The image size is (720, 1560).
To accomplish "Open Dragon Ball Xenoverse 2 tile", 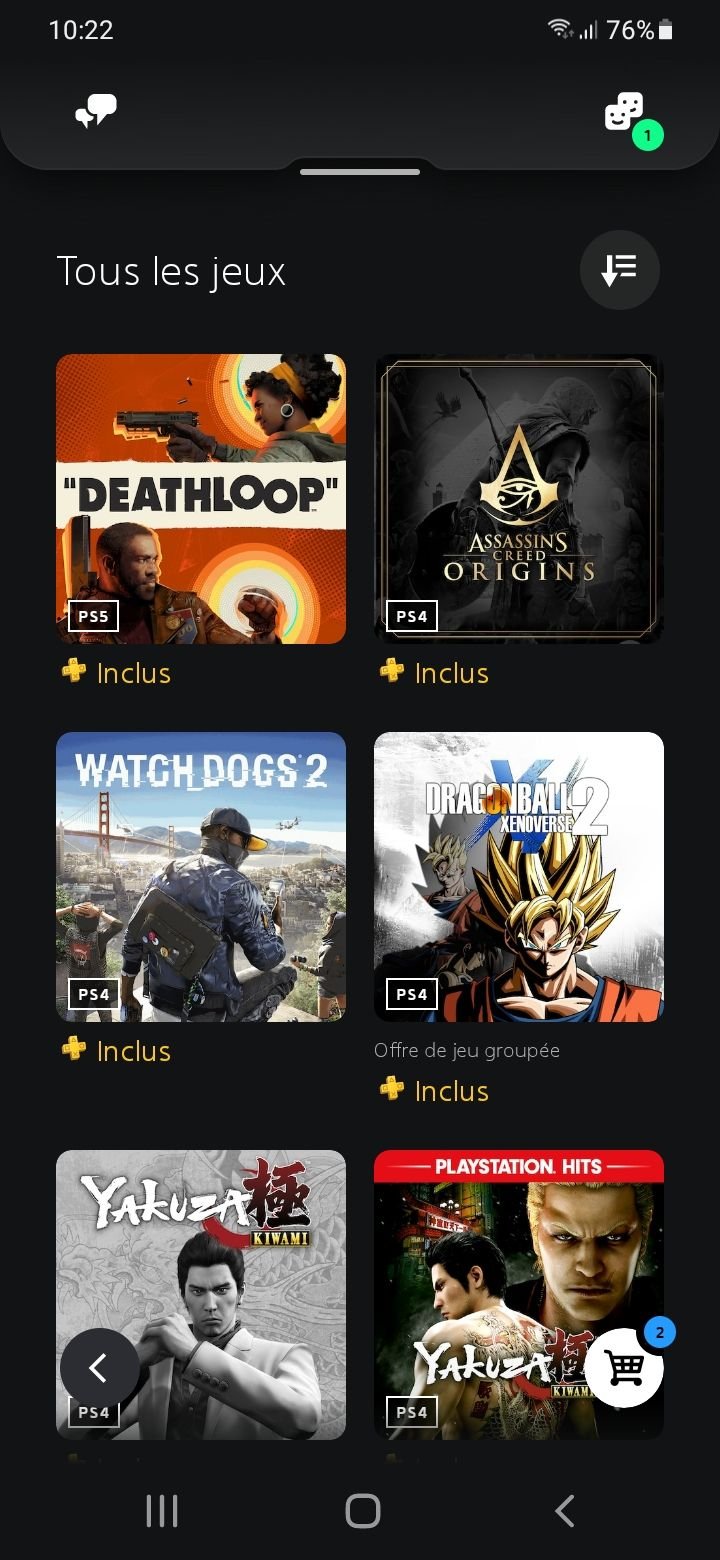I will point(519,877).
